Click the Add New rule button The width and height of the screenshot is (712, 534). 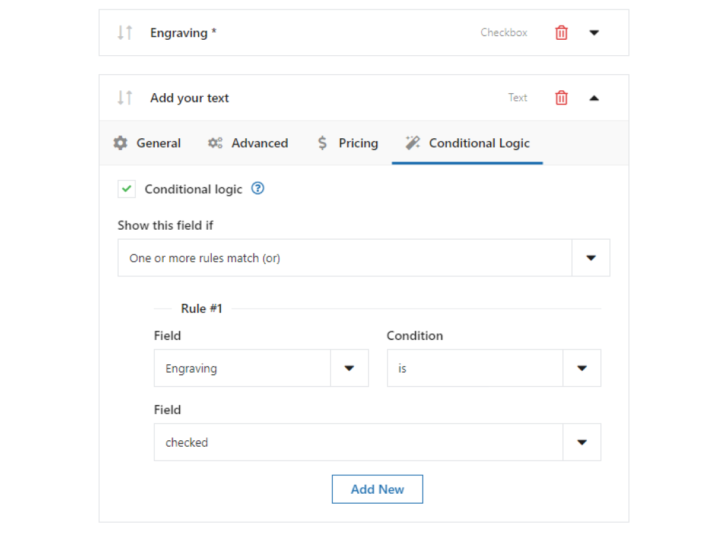pyautogui.click(x=377, y=489)
